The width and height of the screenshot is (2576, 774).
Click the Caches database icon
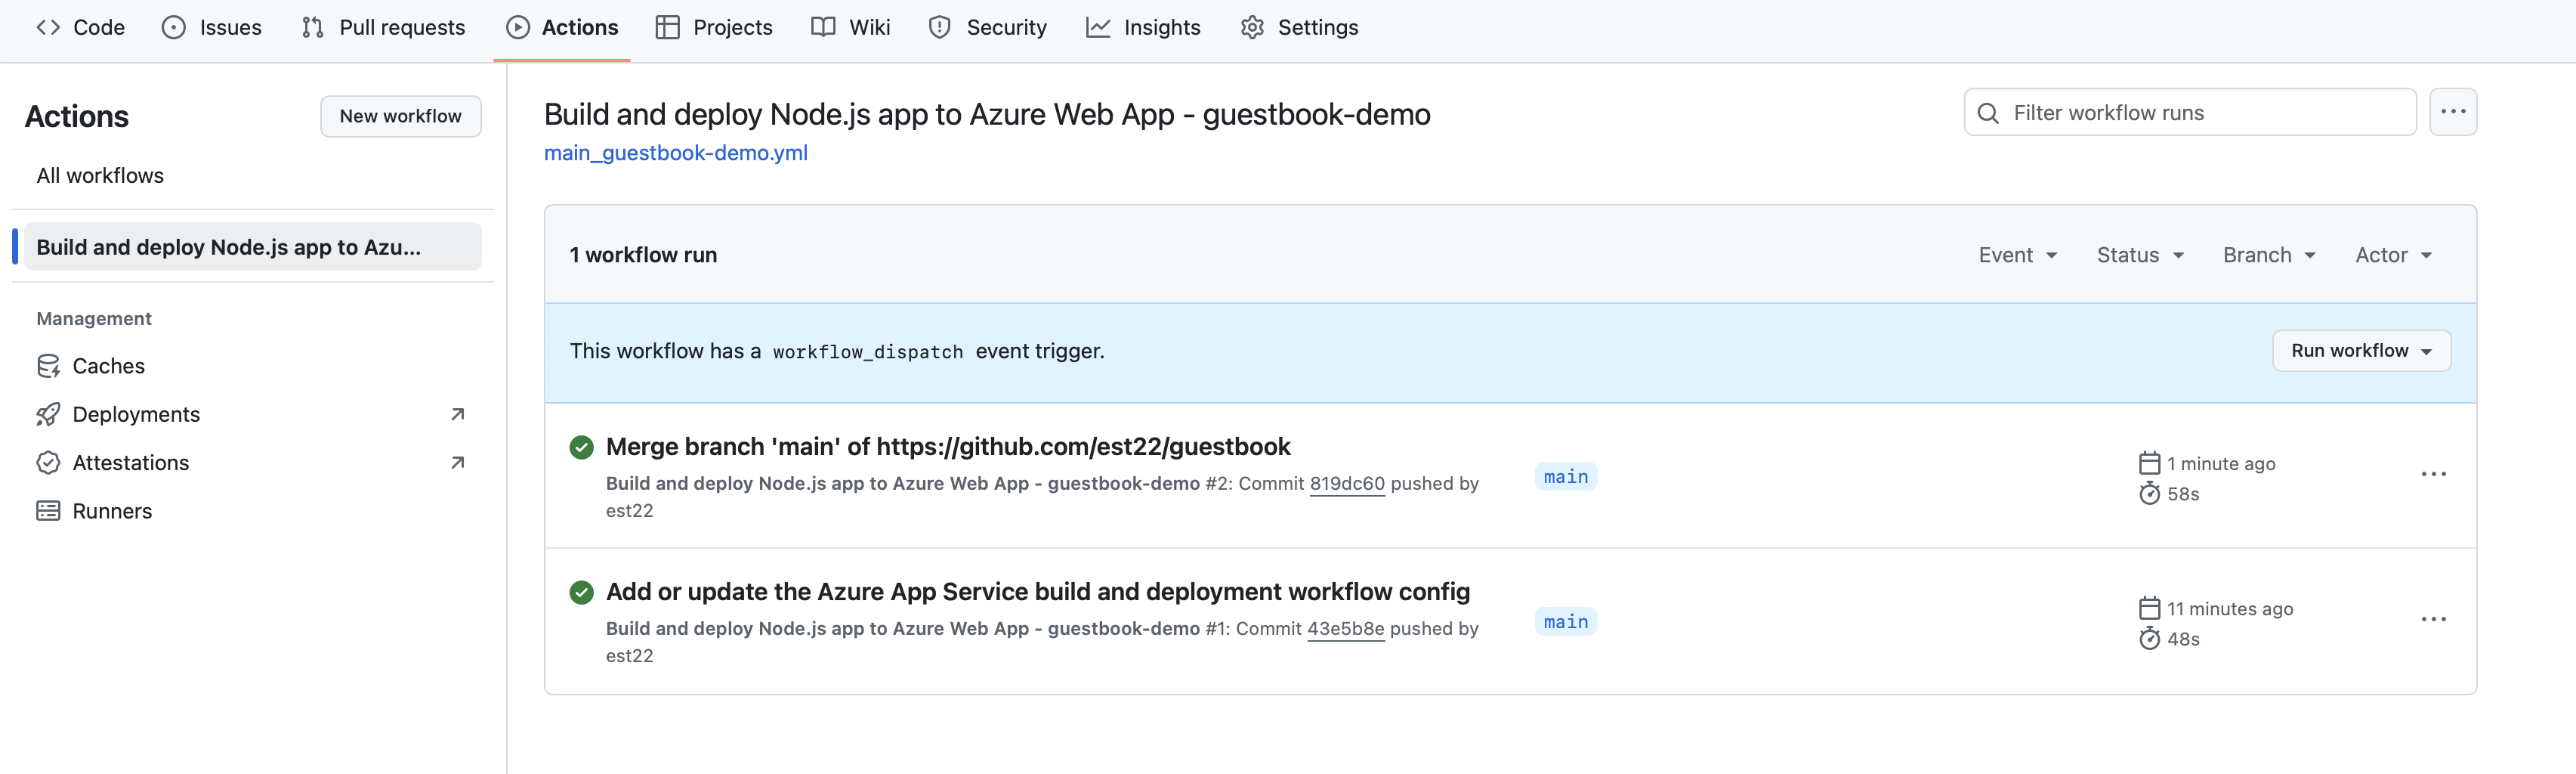(x=48, y=366)
